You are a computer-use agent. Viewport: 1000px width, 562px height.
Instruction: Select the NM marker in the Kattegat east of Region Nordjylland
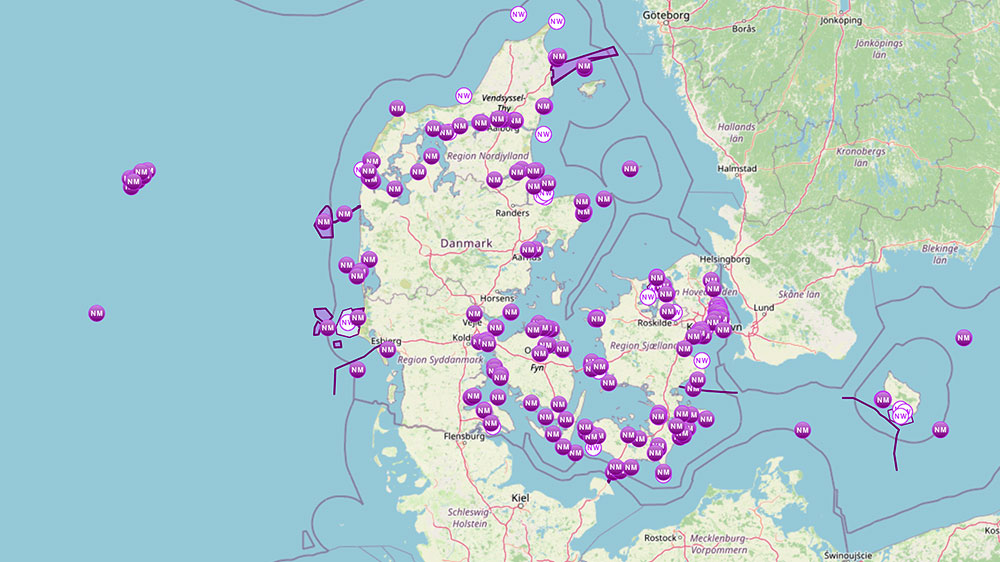click(630, 169)
